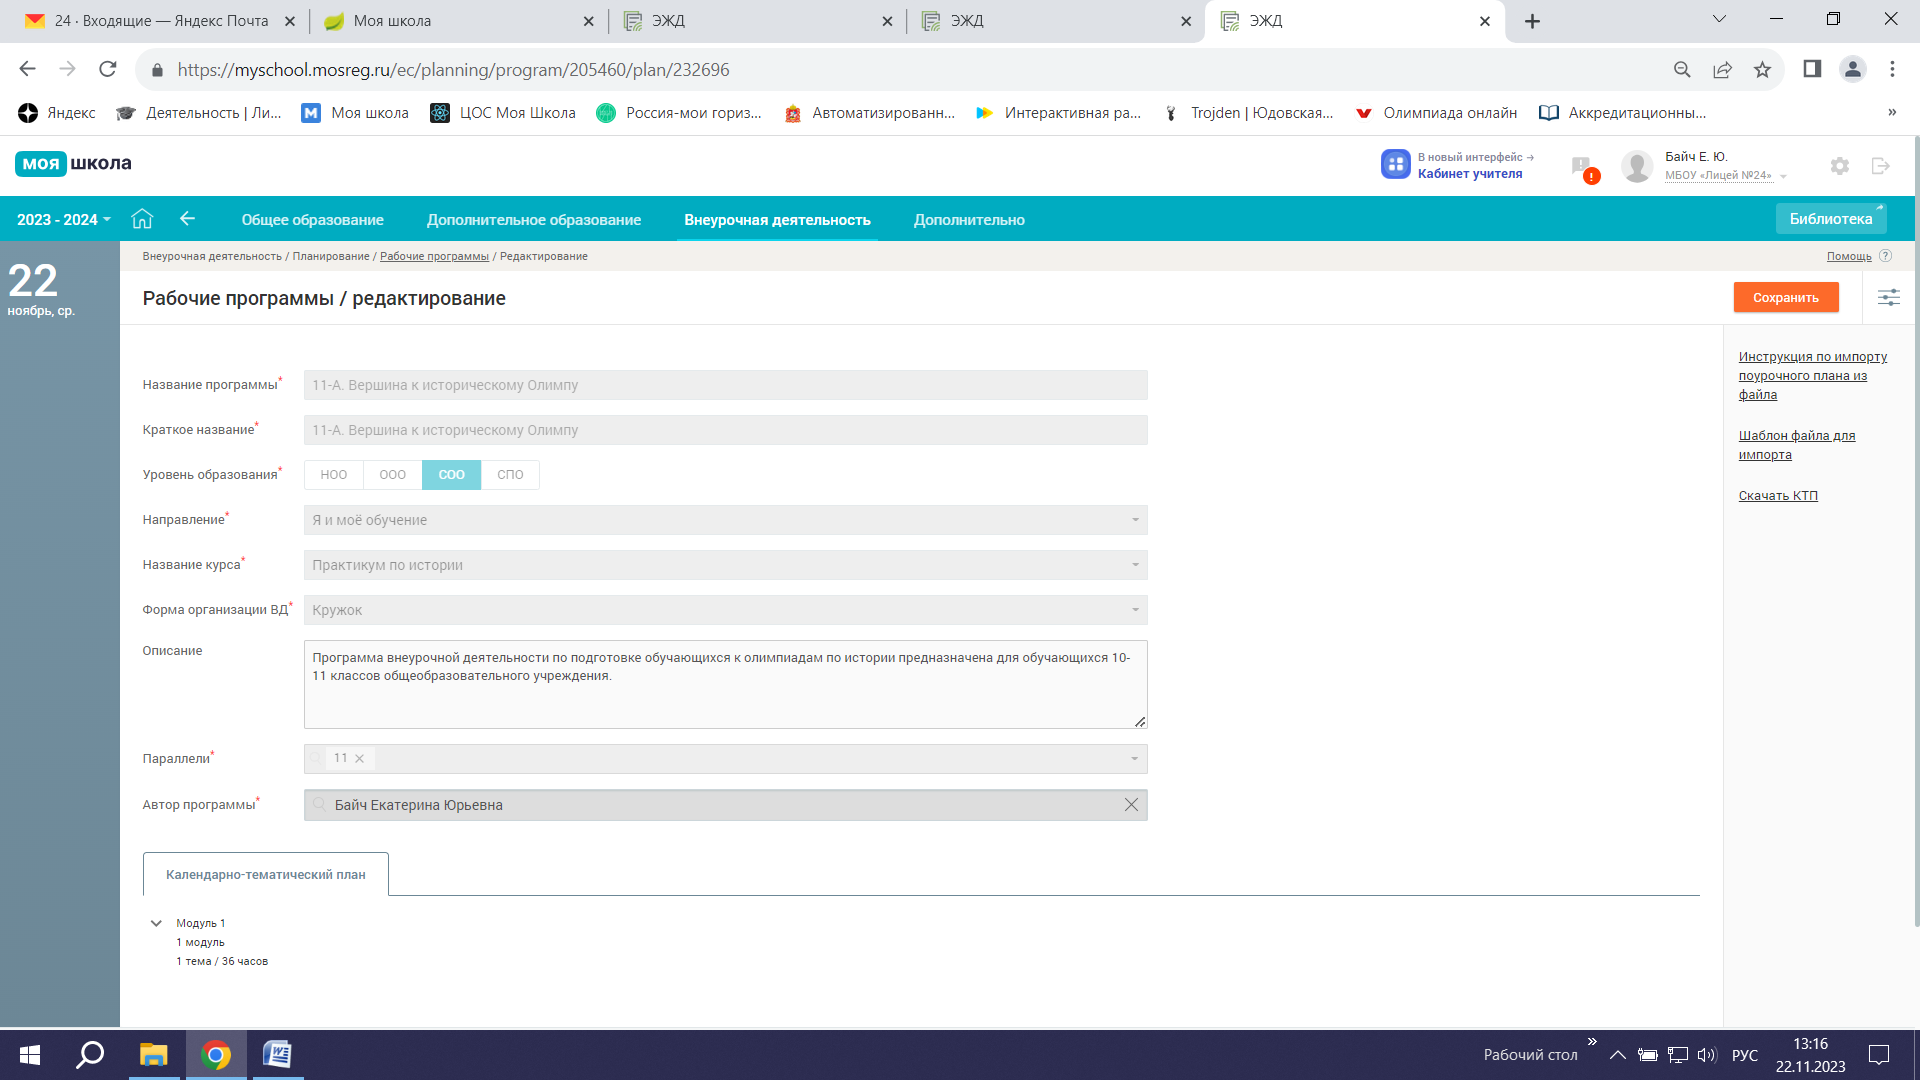The image size is (1920, 1080).
Task: Bookmark this page with the star icon
Action: 1762,69
